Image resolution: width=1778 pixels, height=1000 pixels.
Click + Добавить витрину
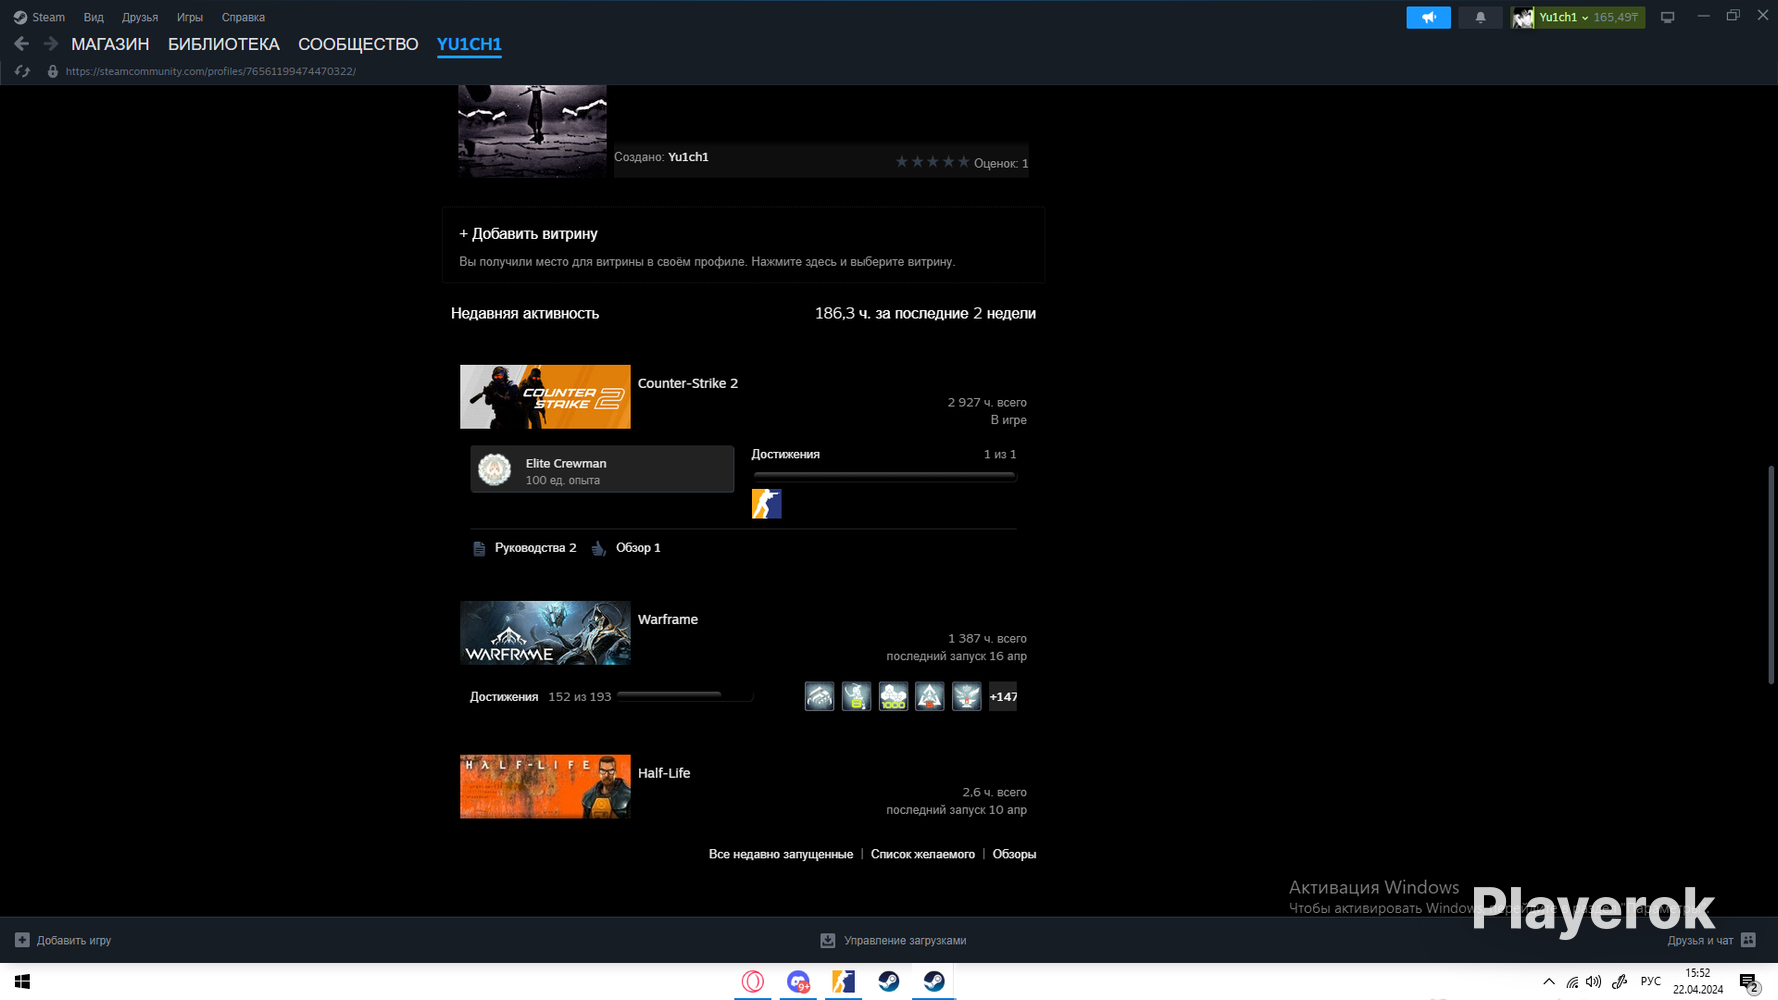[528, 233]
